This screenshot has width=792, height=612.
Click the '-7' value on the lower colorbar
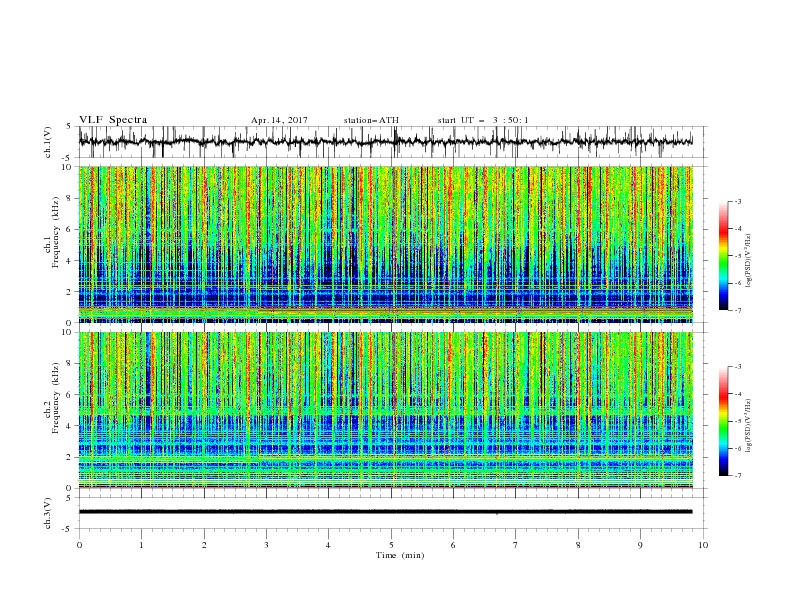(x=738, y=476)
